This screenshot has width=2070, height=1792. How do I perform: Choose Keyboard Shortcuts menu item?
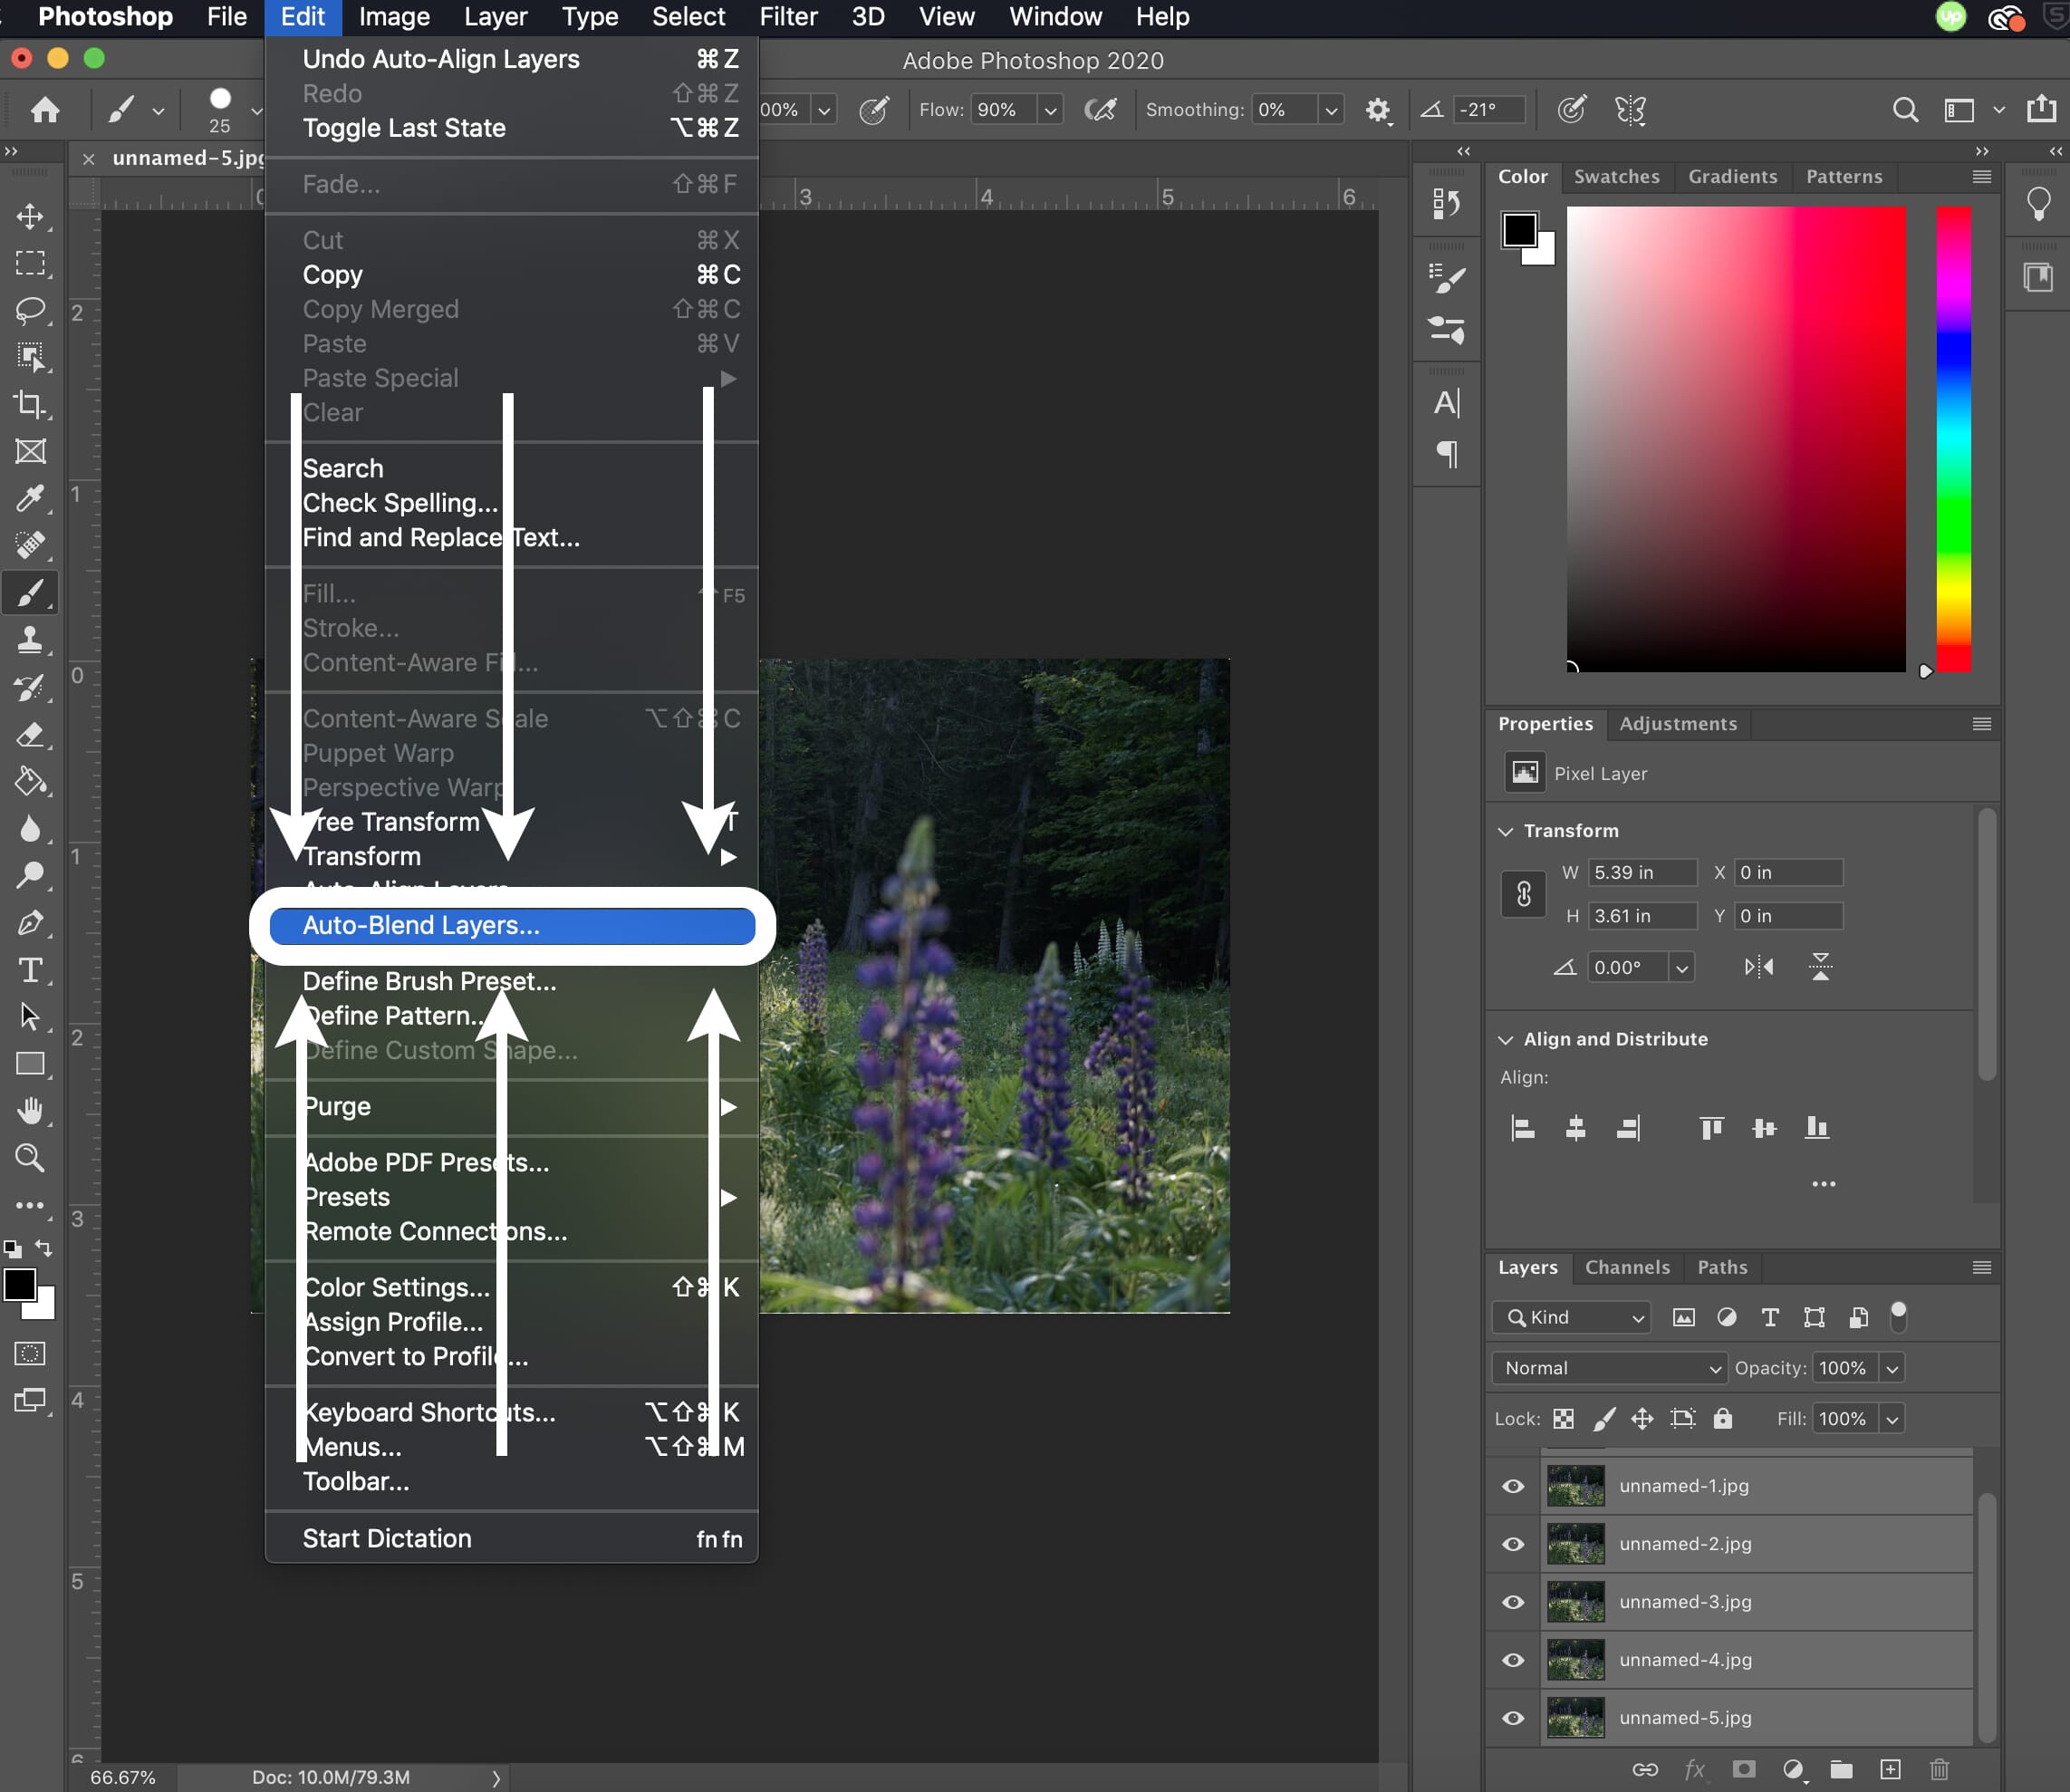(x=511, y=1413)
